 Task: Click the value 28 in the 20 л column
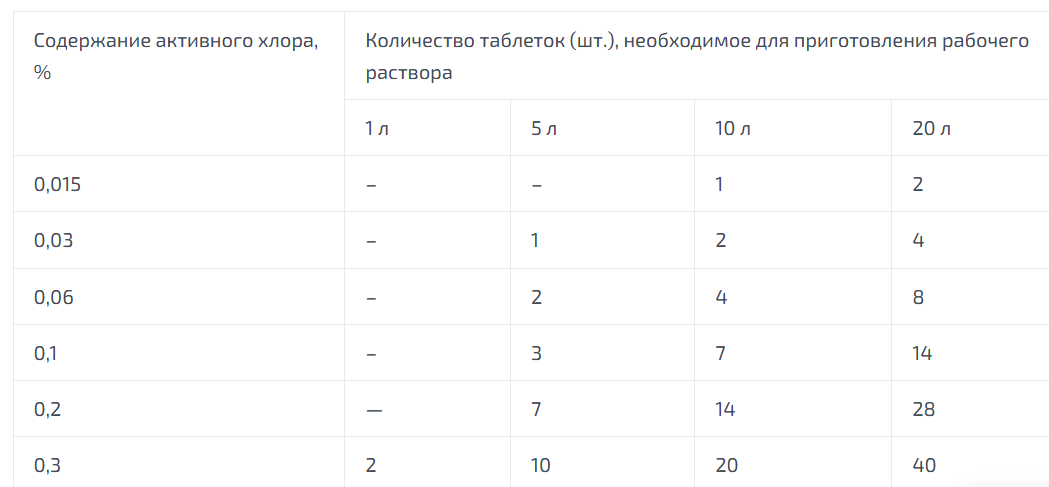tap(923, 409)
